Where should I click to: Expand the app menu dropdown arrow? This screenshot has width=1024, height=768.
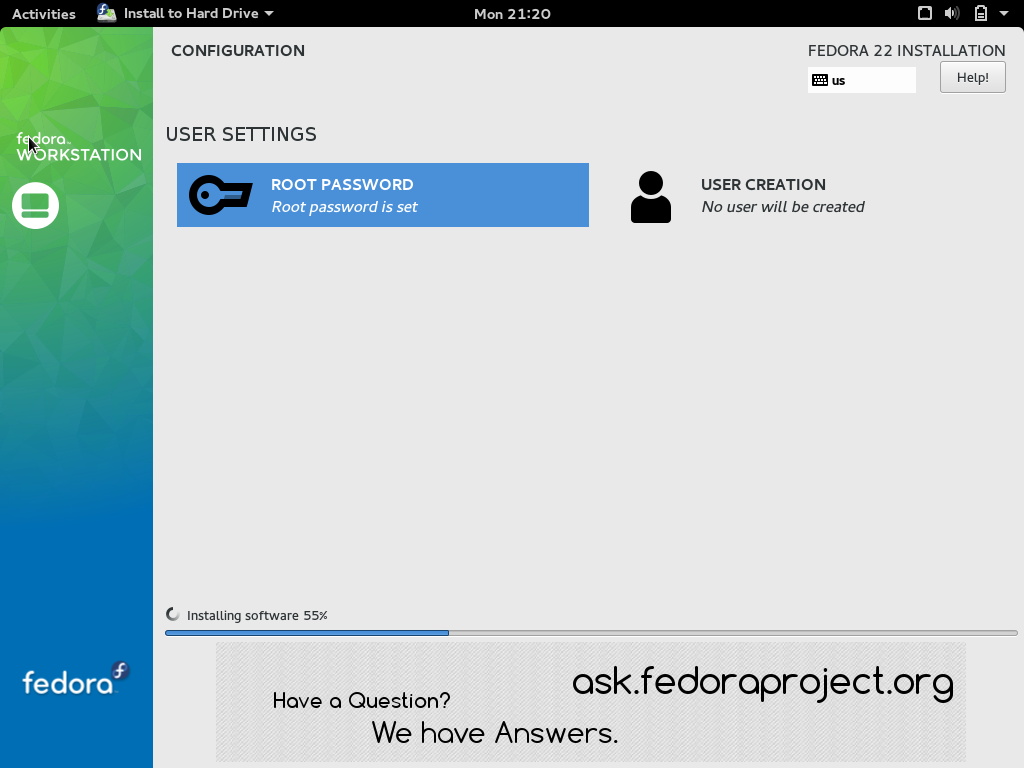[x=269, y=14]
